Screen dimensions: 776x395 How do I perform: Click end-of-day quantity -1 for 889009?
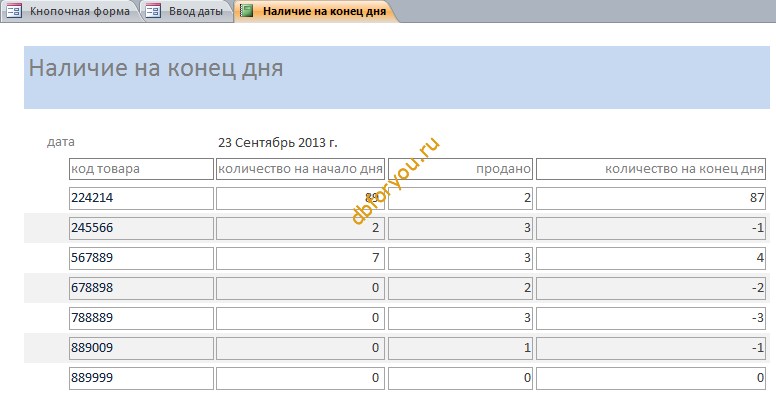click(x=651, y=348)
